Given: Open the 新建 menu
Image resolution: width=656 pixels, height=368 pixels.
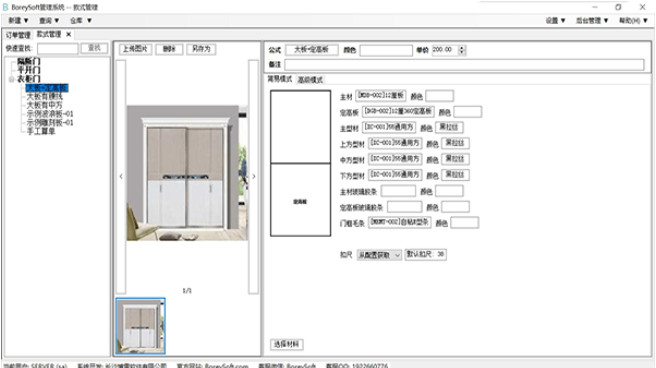Looking at the screenshot, I should 18,20.
